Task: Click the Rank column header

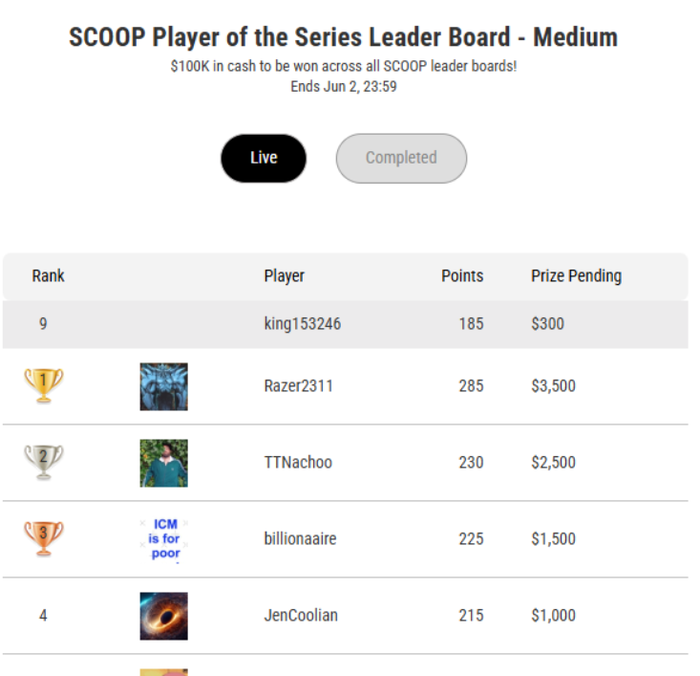Action: [48, 275]
